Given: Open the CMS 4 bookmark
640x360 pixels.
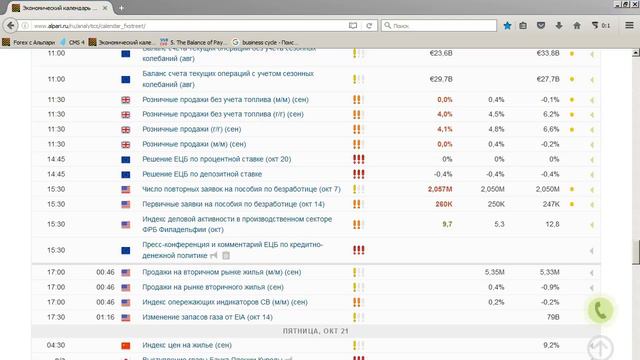Looking at the screenshot, I should [72, 42].
